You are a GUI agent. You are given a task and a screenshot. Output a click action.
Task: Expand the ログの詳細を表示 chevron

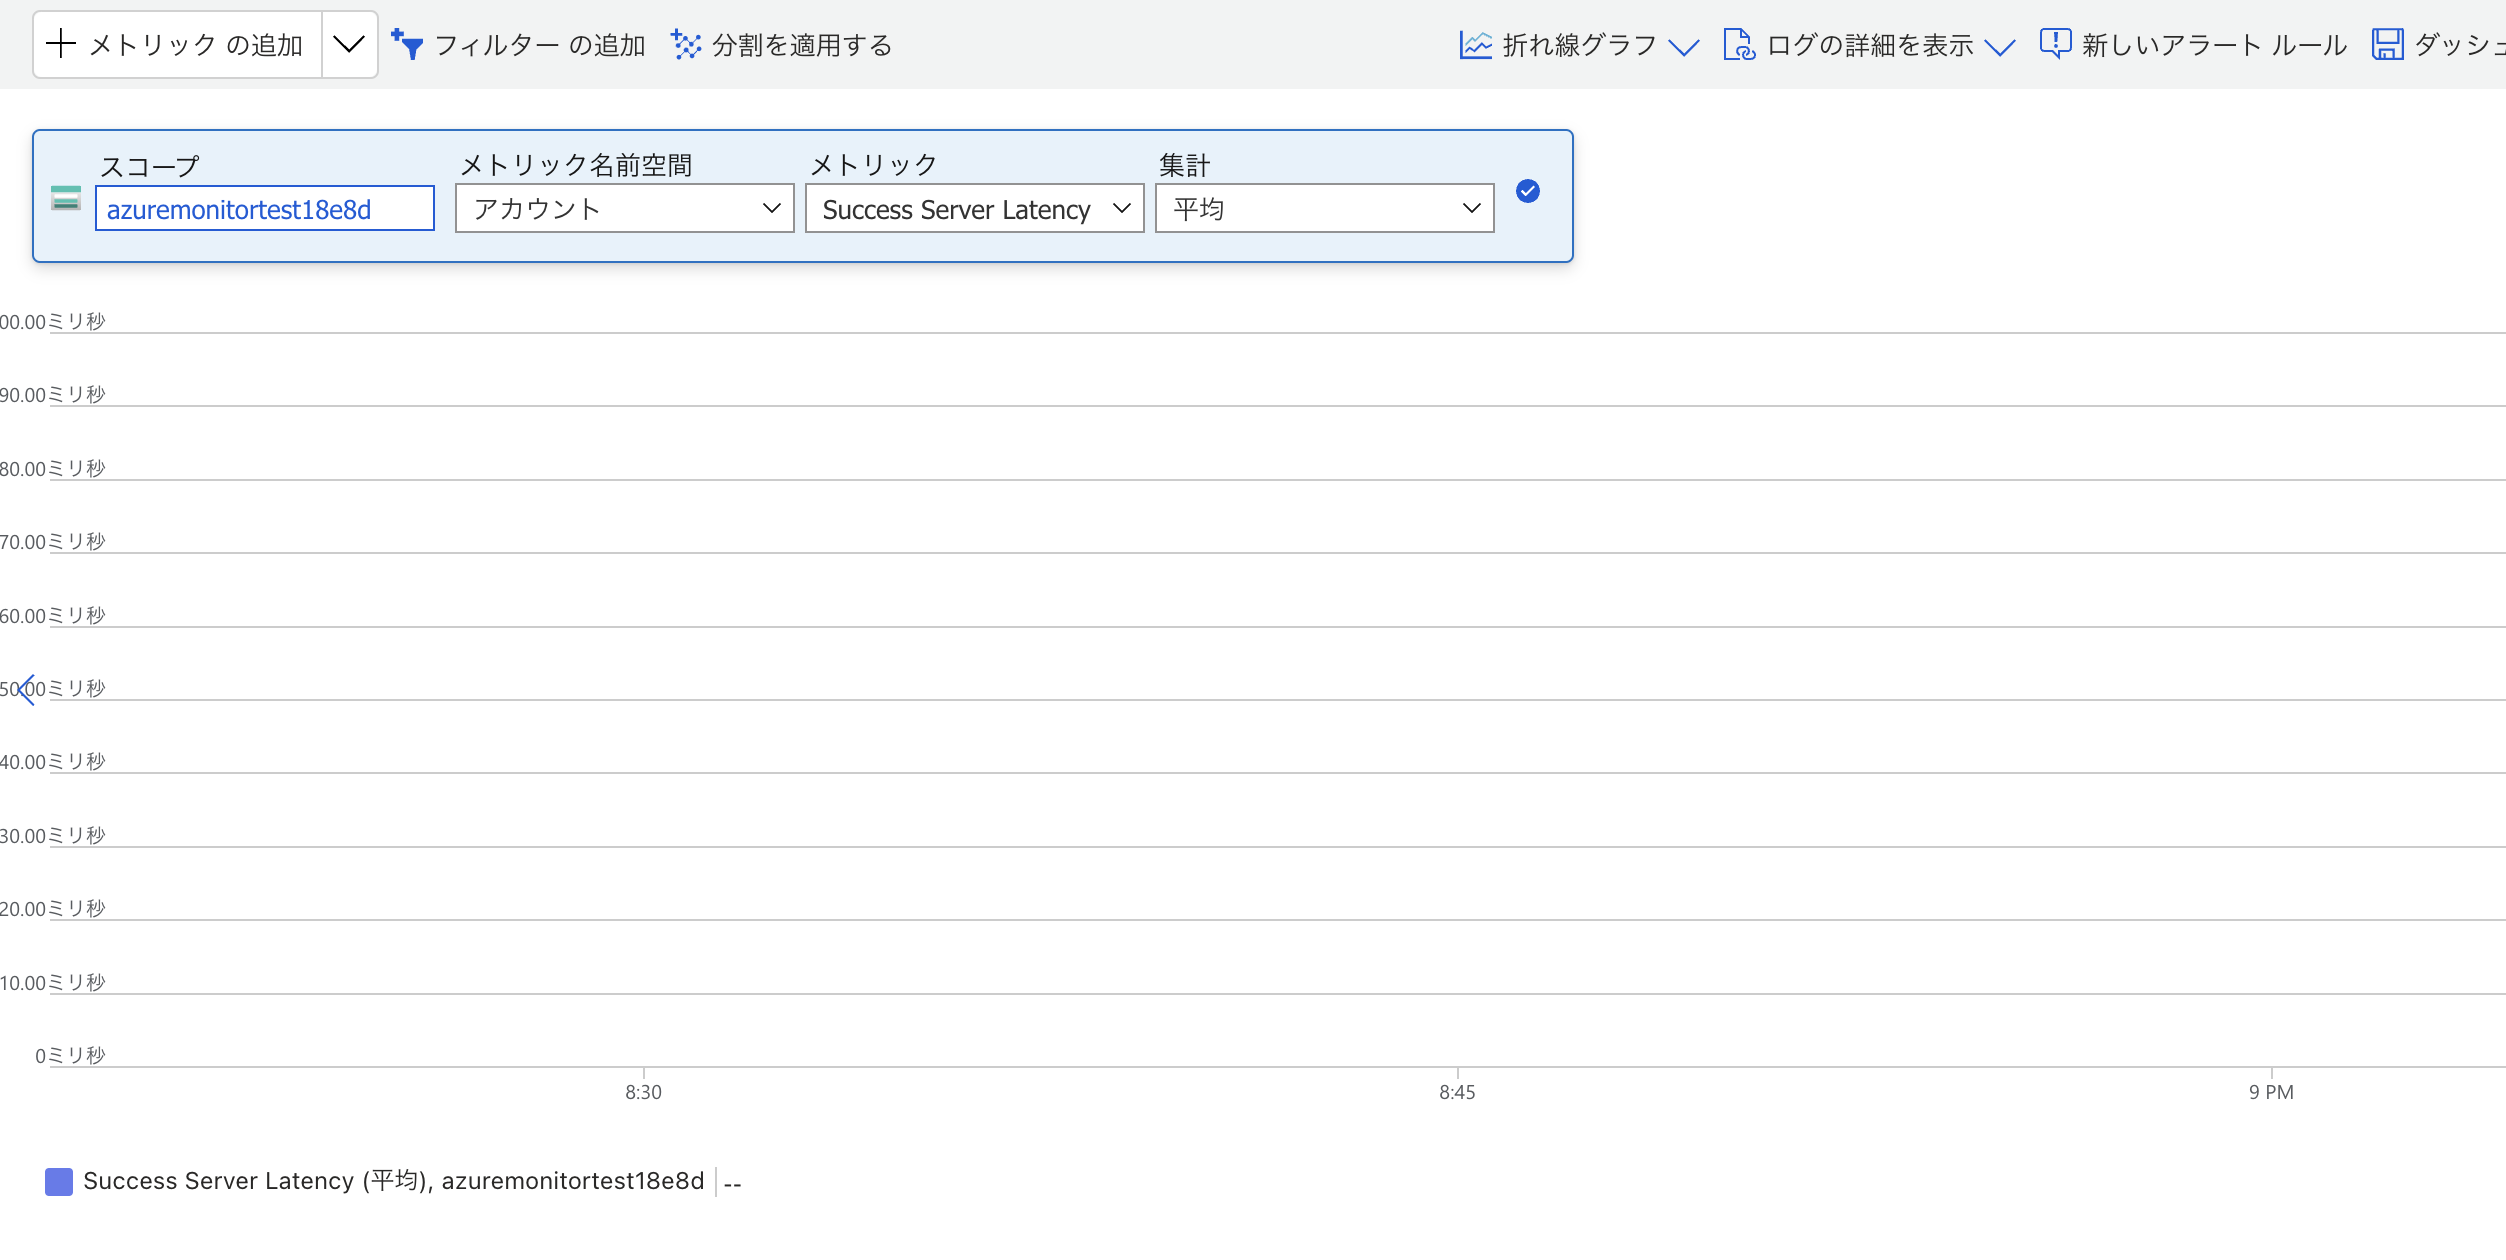click(x=1999, y=47)
